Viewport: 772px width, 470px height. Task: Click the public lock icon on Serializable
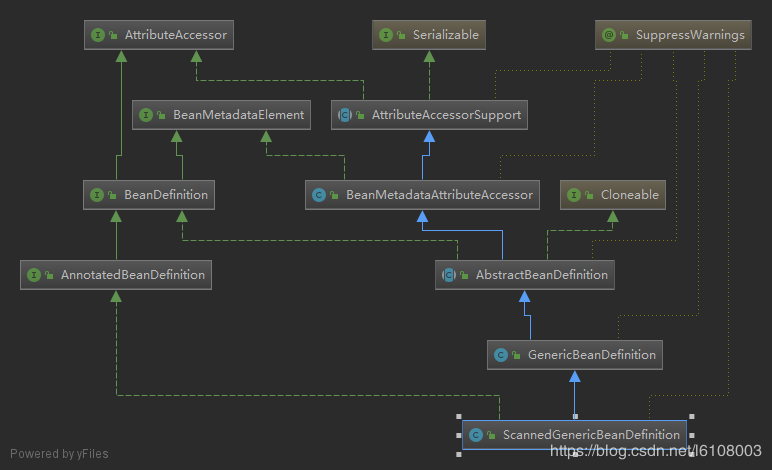coord(401,35)
